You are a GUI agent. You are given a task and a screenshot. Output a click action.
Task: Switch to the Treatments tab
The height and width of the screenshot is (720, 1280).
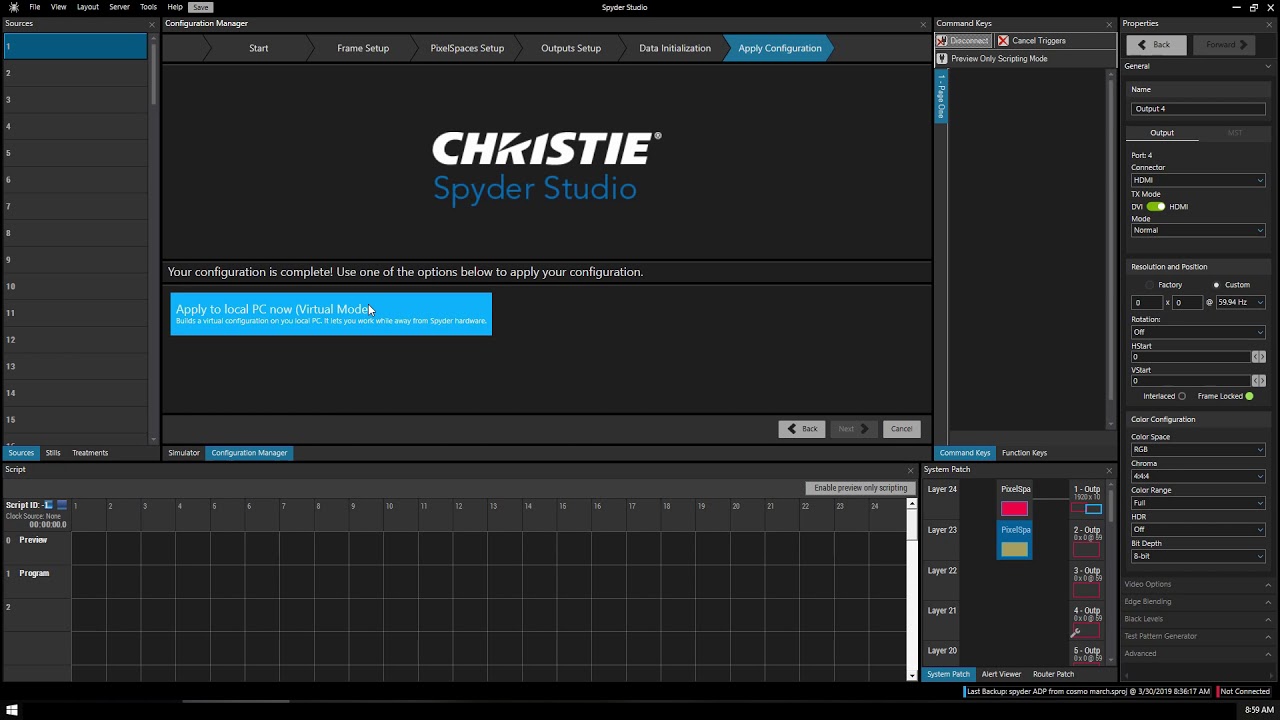[90, 453]
